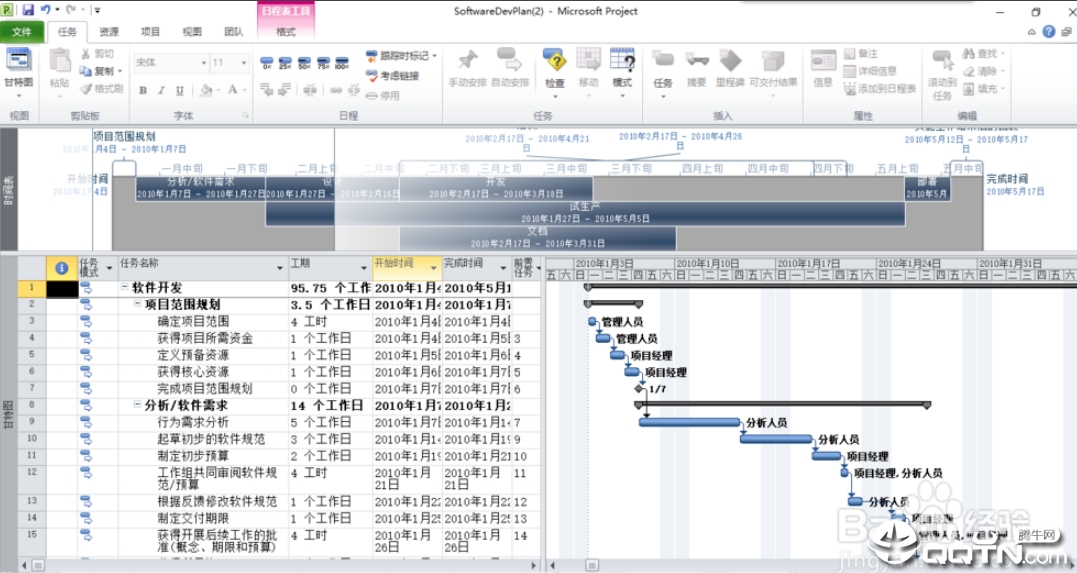
Task: Open the Microsoft Project Help icon
Action: pos(1048,31)
